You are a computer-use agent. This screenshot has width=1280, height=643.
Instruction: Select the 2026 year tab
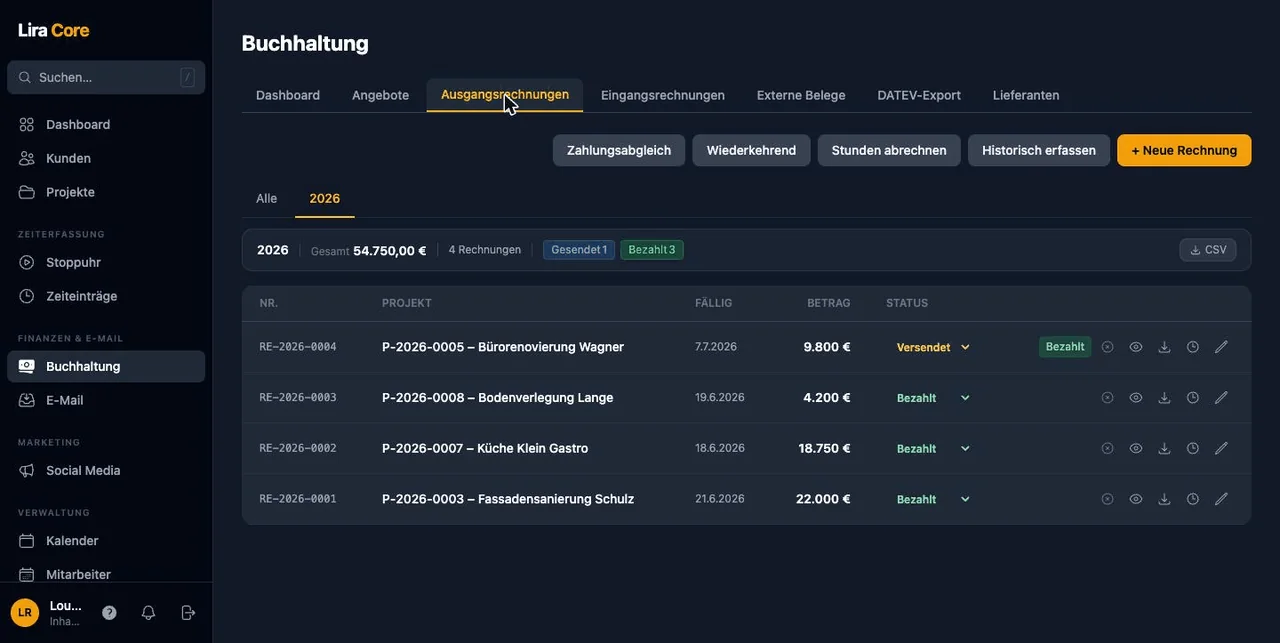point(325,198)
